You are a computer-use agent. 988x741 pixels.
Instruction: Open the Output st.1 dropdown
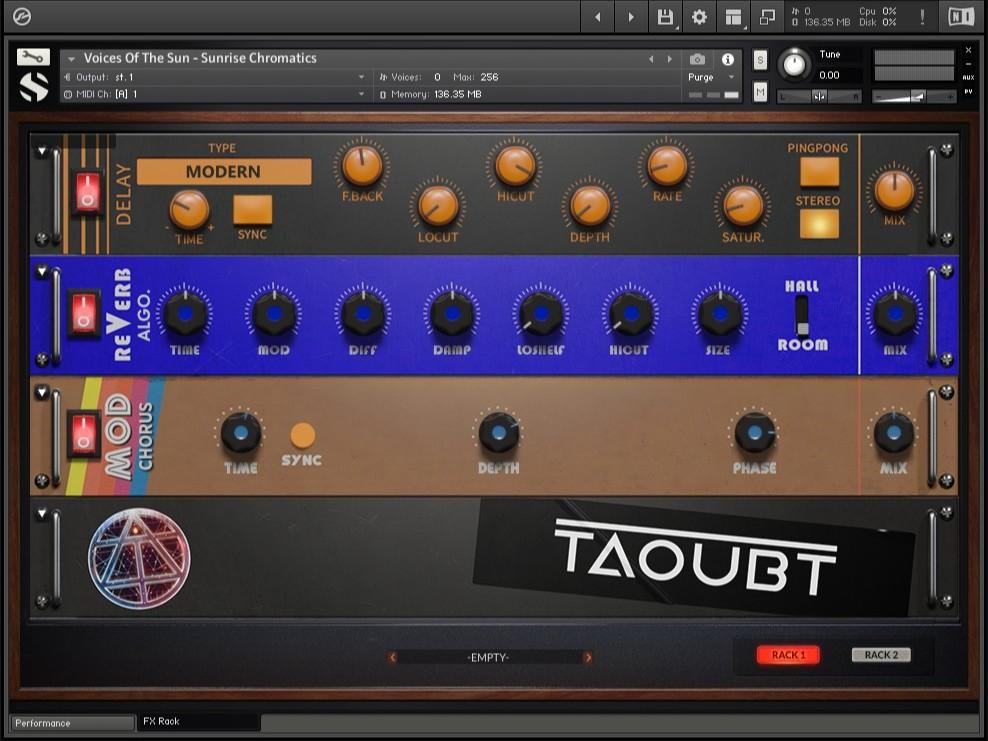tap(215, 77)
